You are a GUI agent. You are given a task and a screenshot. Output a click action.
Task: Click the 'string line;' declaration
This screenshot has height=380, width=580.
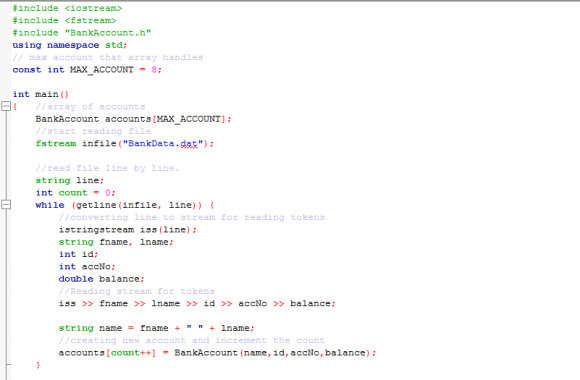(70, 180)
